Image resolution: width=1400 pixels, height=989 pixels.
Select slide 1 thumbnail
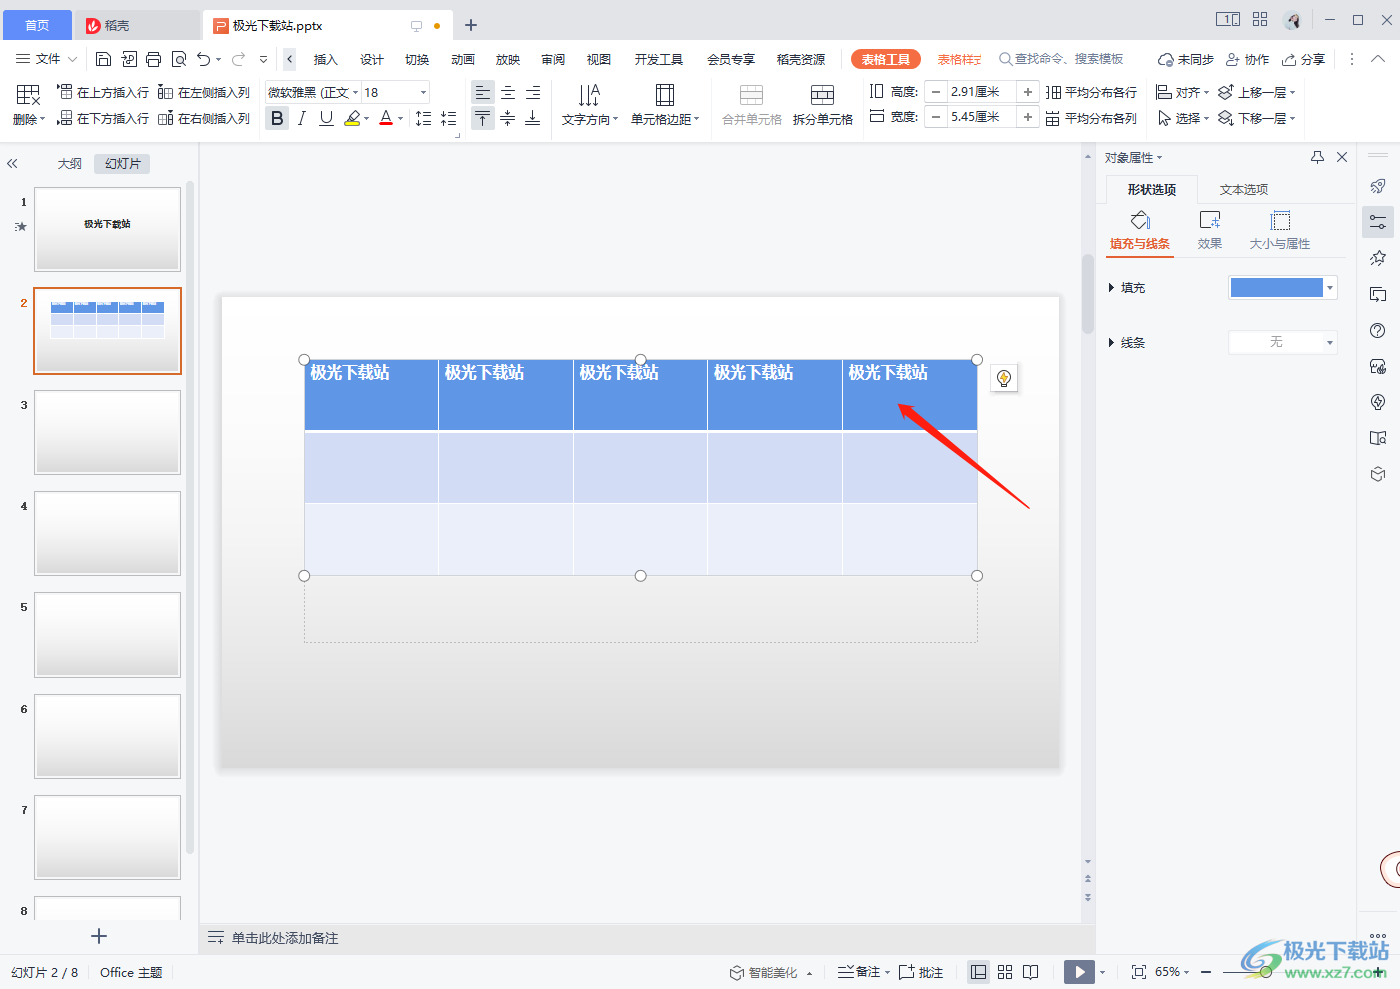(x=107, y=229)
